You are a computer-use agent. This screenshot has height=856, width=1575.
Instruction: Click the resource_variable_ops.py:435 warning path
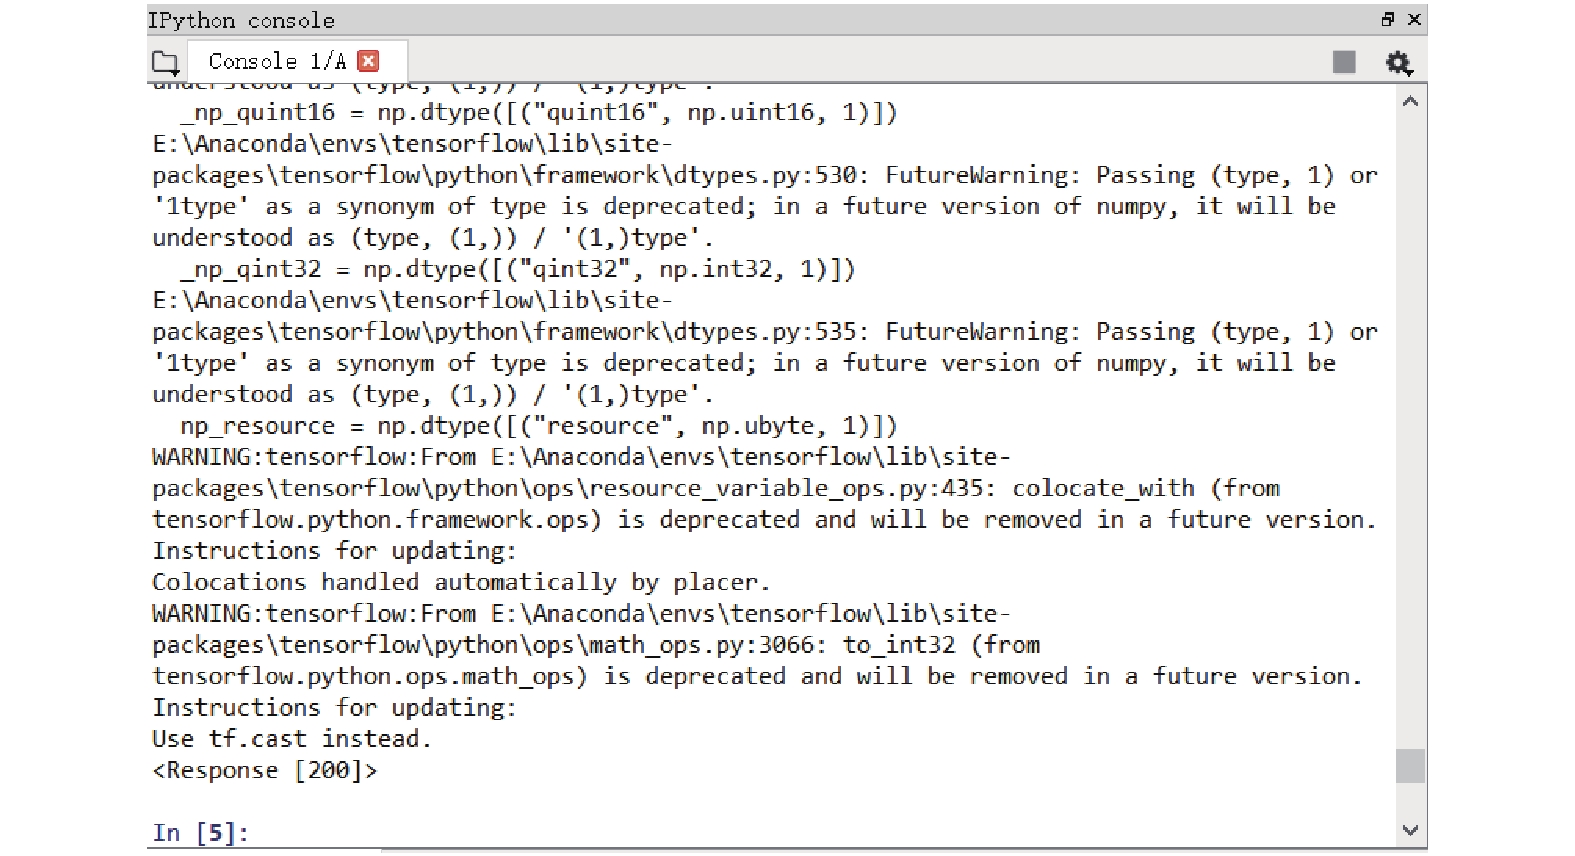(x=574, y=488)
